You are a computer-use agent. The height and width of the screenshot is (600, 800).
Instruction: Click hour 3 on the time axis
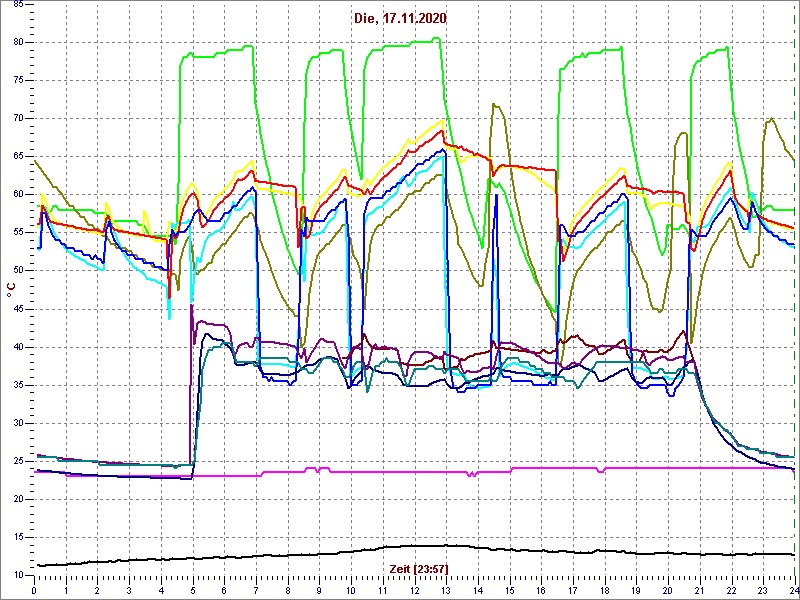[x=129, y=590]
